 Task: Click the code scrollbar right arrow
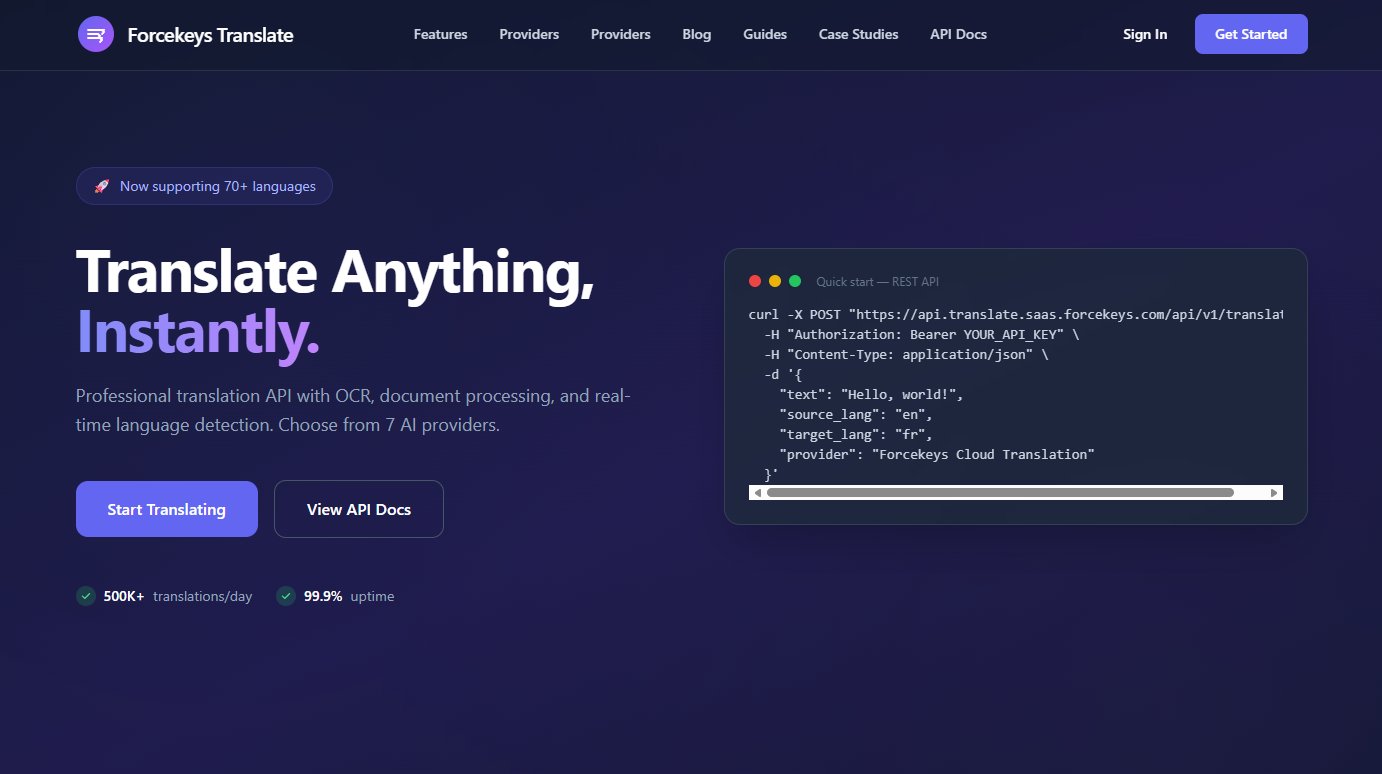(1274, 493)
